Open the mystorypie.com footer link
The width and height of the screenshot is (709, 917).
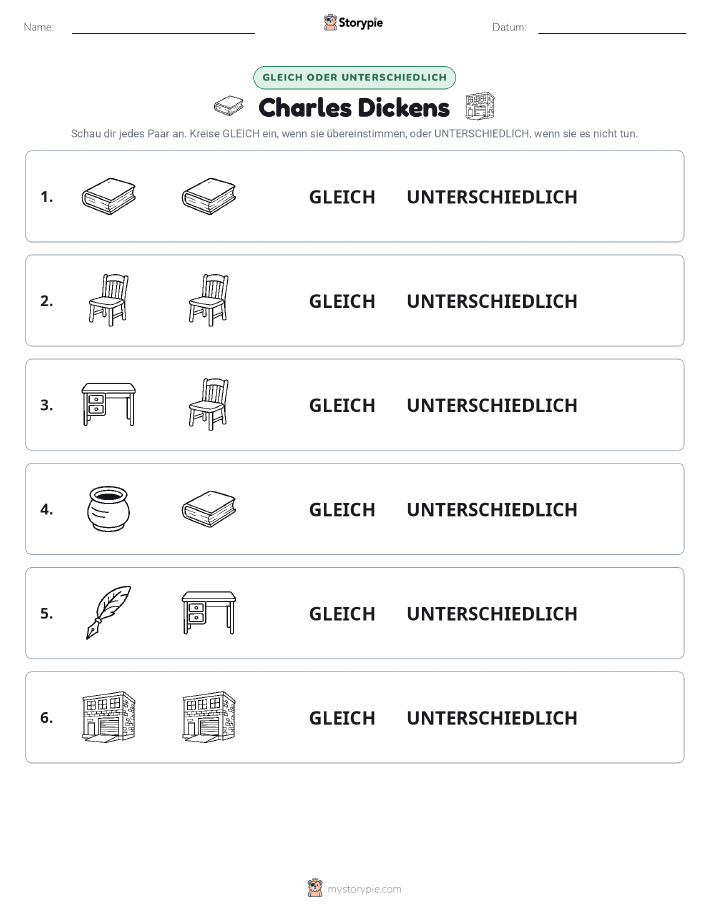tap(354, 888)
